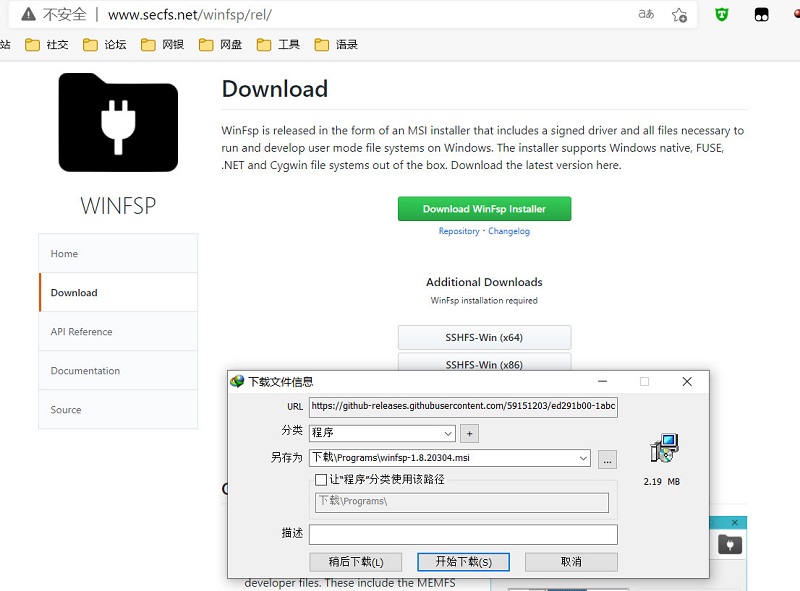This screenshot has height=591, width=800.
Task: Open Documentation in the sidebar
Action: 118,371
